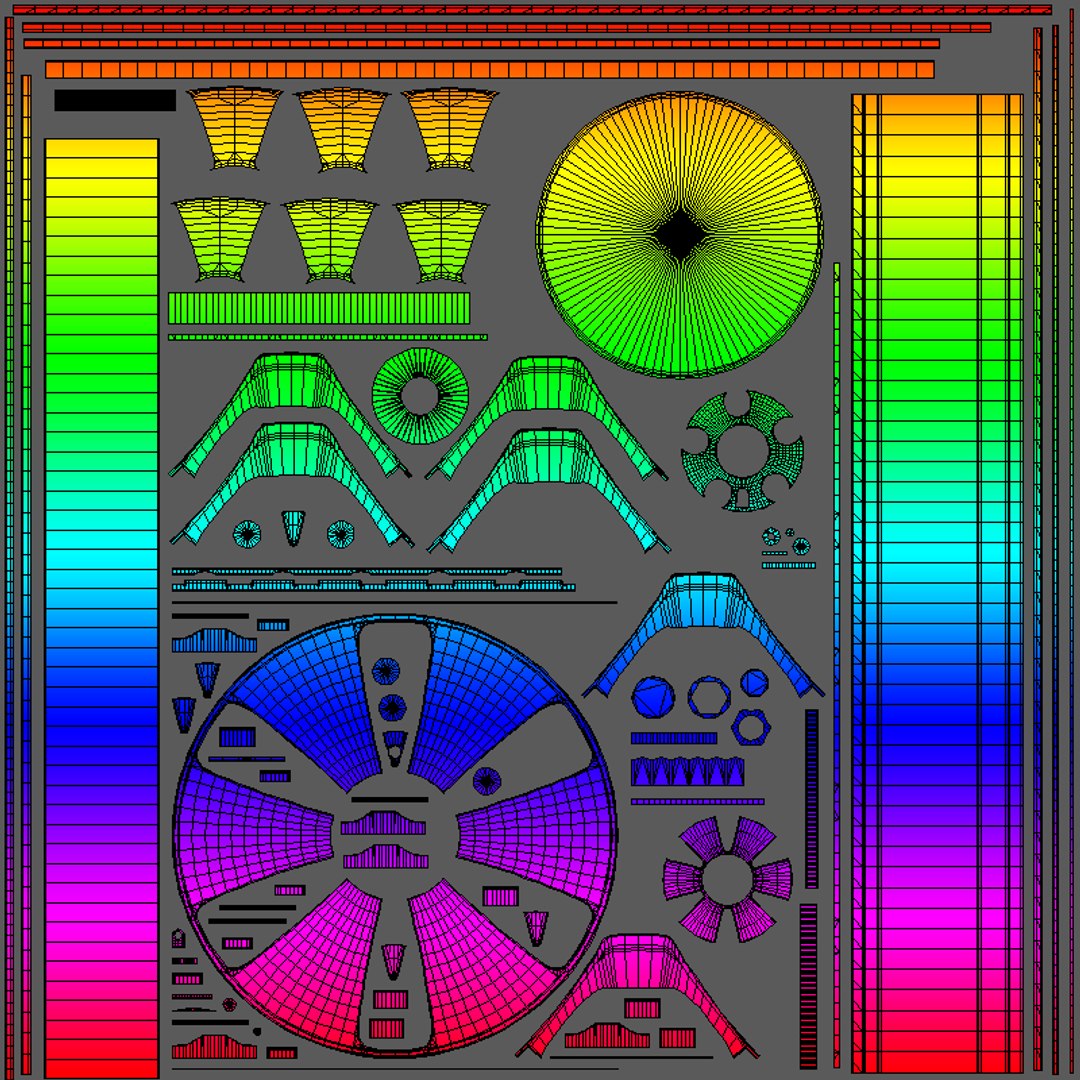Viewport: 1080px width, 1080px height.
Task: Select the blue zigzag triangle strip island
Action: pos(687,771)
